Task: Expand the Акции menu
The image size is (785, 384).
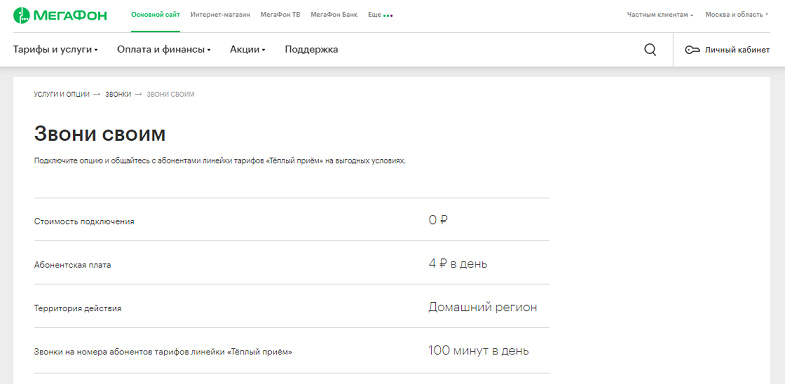Action: tap(247, 50)
